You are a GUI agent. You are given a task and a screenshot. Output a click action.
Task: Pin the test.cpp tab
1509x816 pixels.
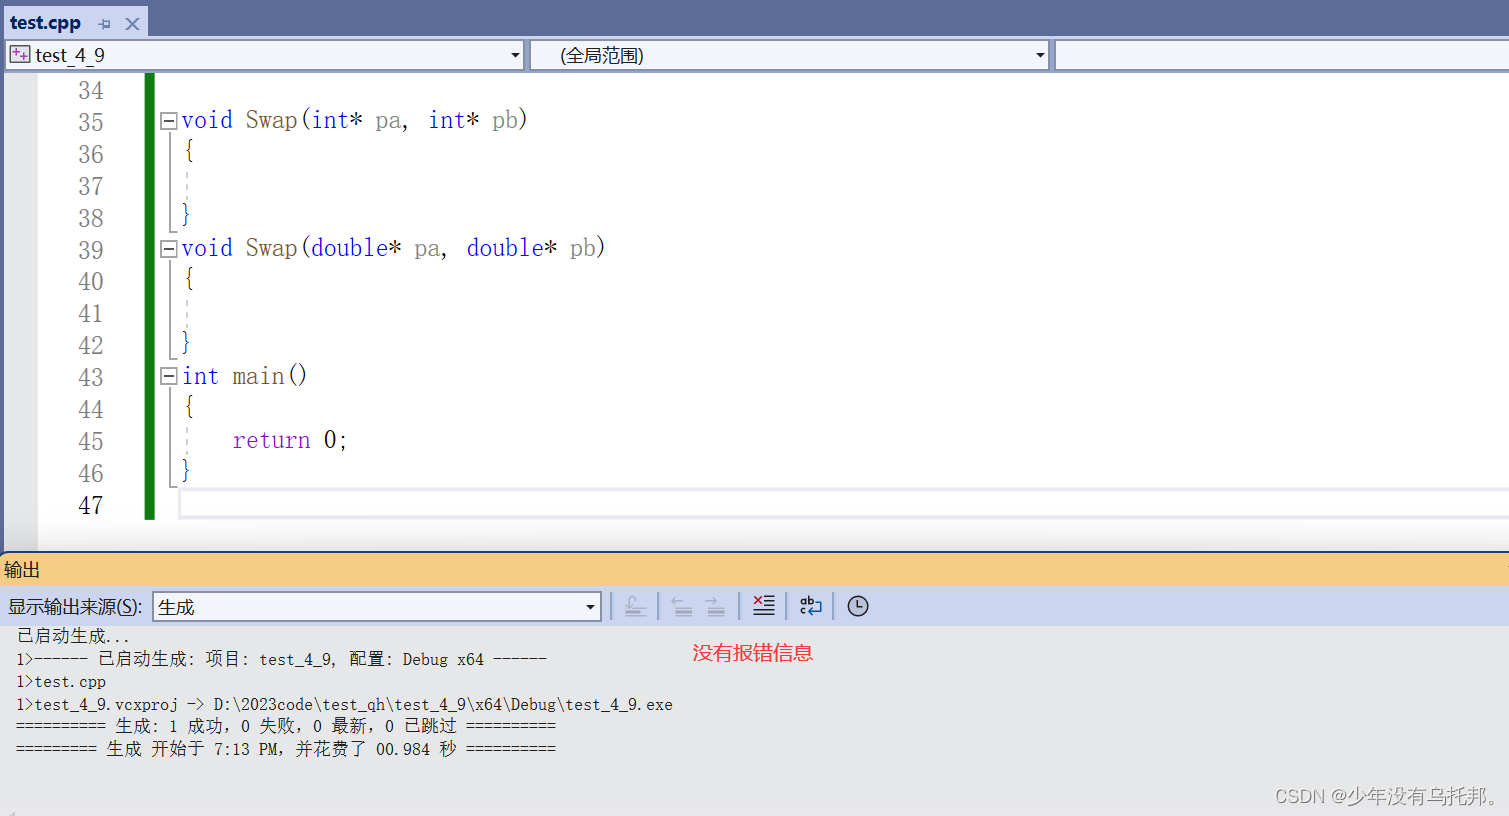(x=105, y=23)
